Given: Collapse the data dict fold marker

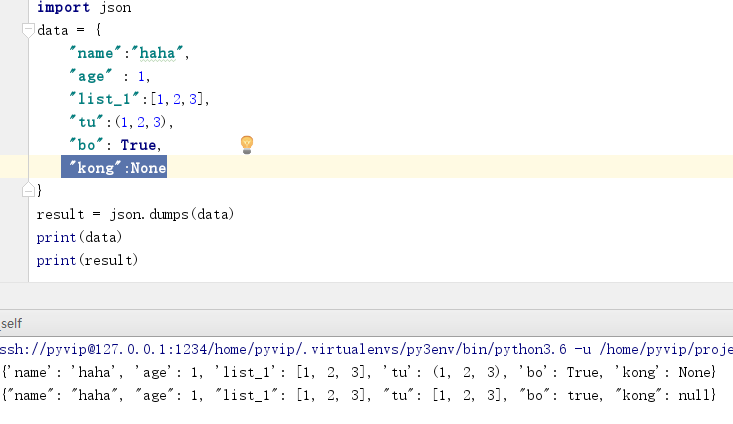Looking at the screenshot, I should point(28,30).
